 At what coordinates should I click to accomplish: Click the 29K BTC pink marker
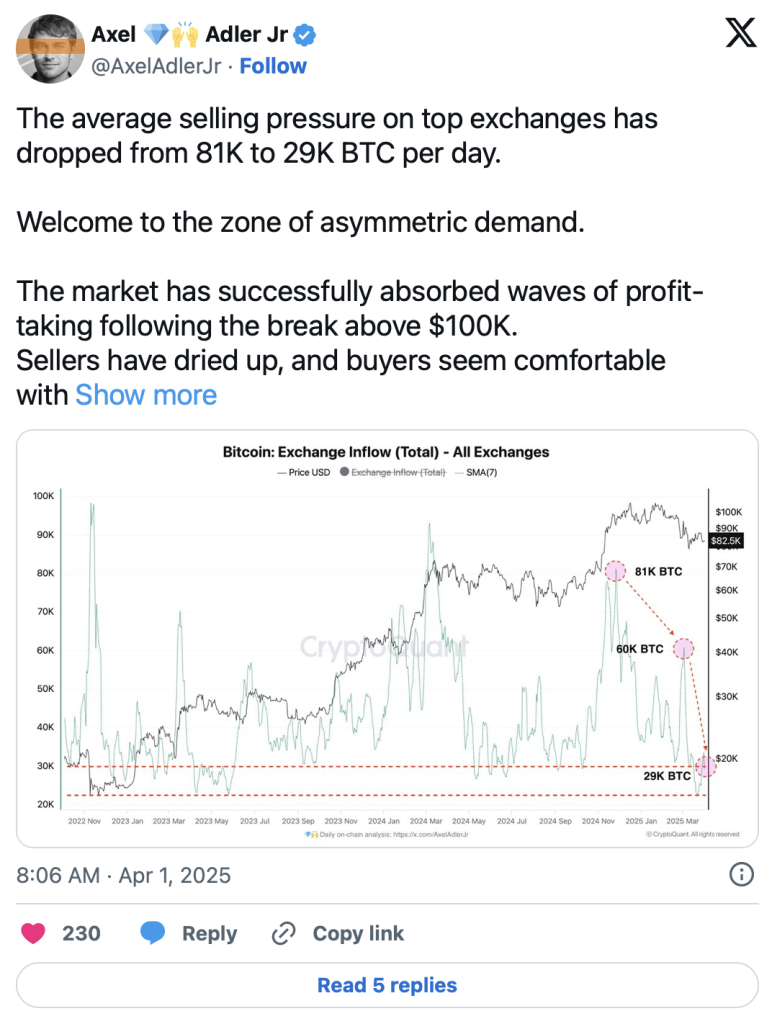pyautogui.click(x=706, y=767)
